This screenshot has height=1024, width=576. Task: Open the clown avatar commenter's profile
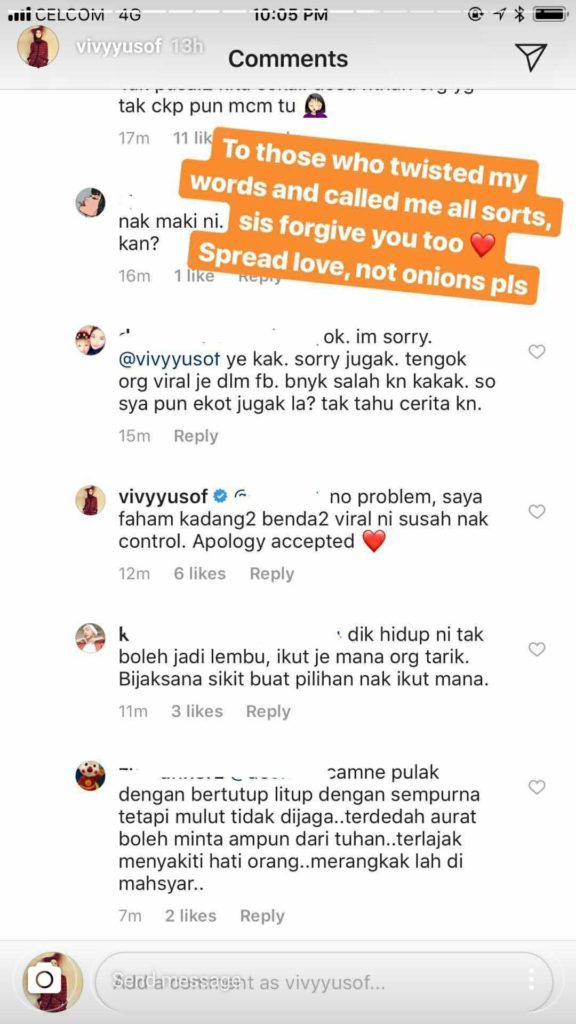click(x=90, y=775)
